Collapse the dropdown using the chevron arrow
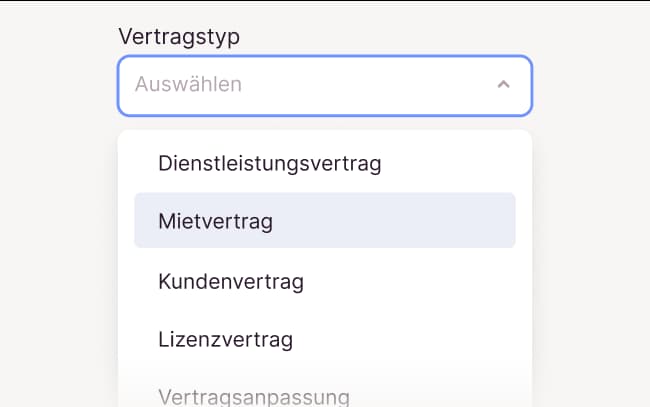650x407 pixels. click(504, 85)
